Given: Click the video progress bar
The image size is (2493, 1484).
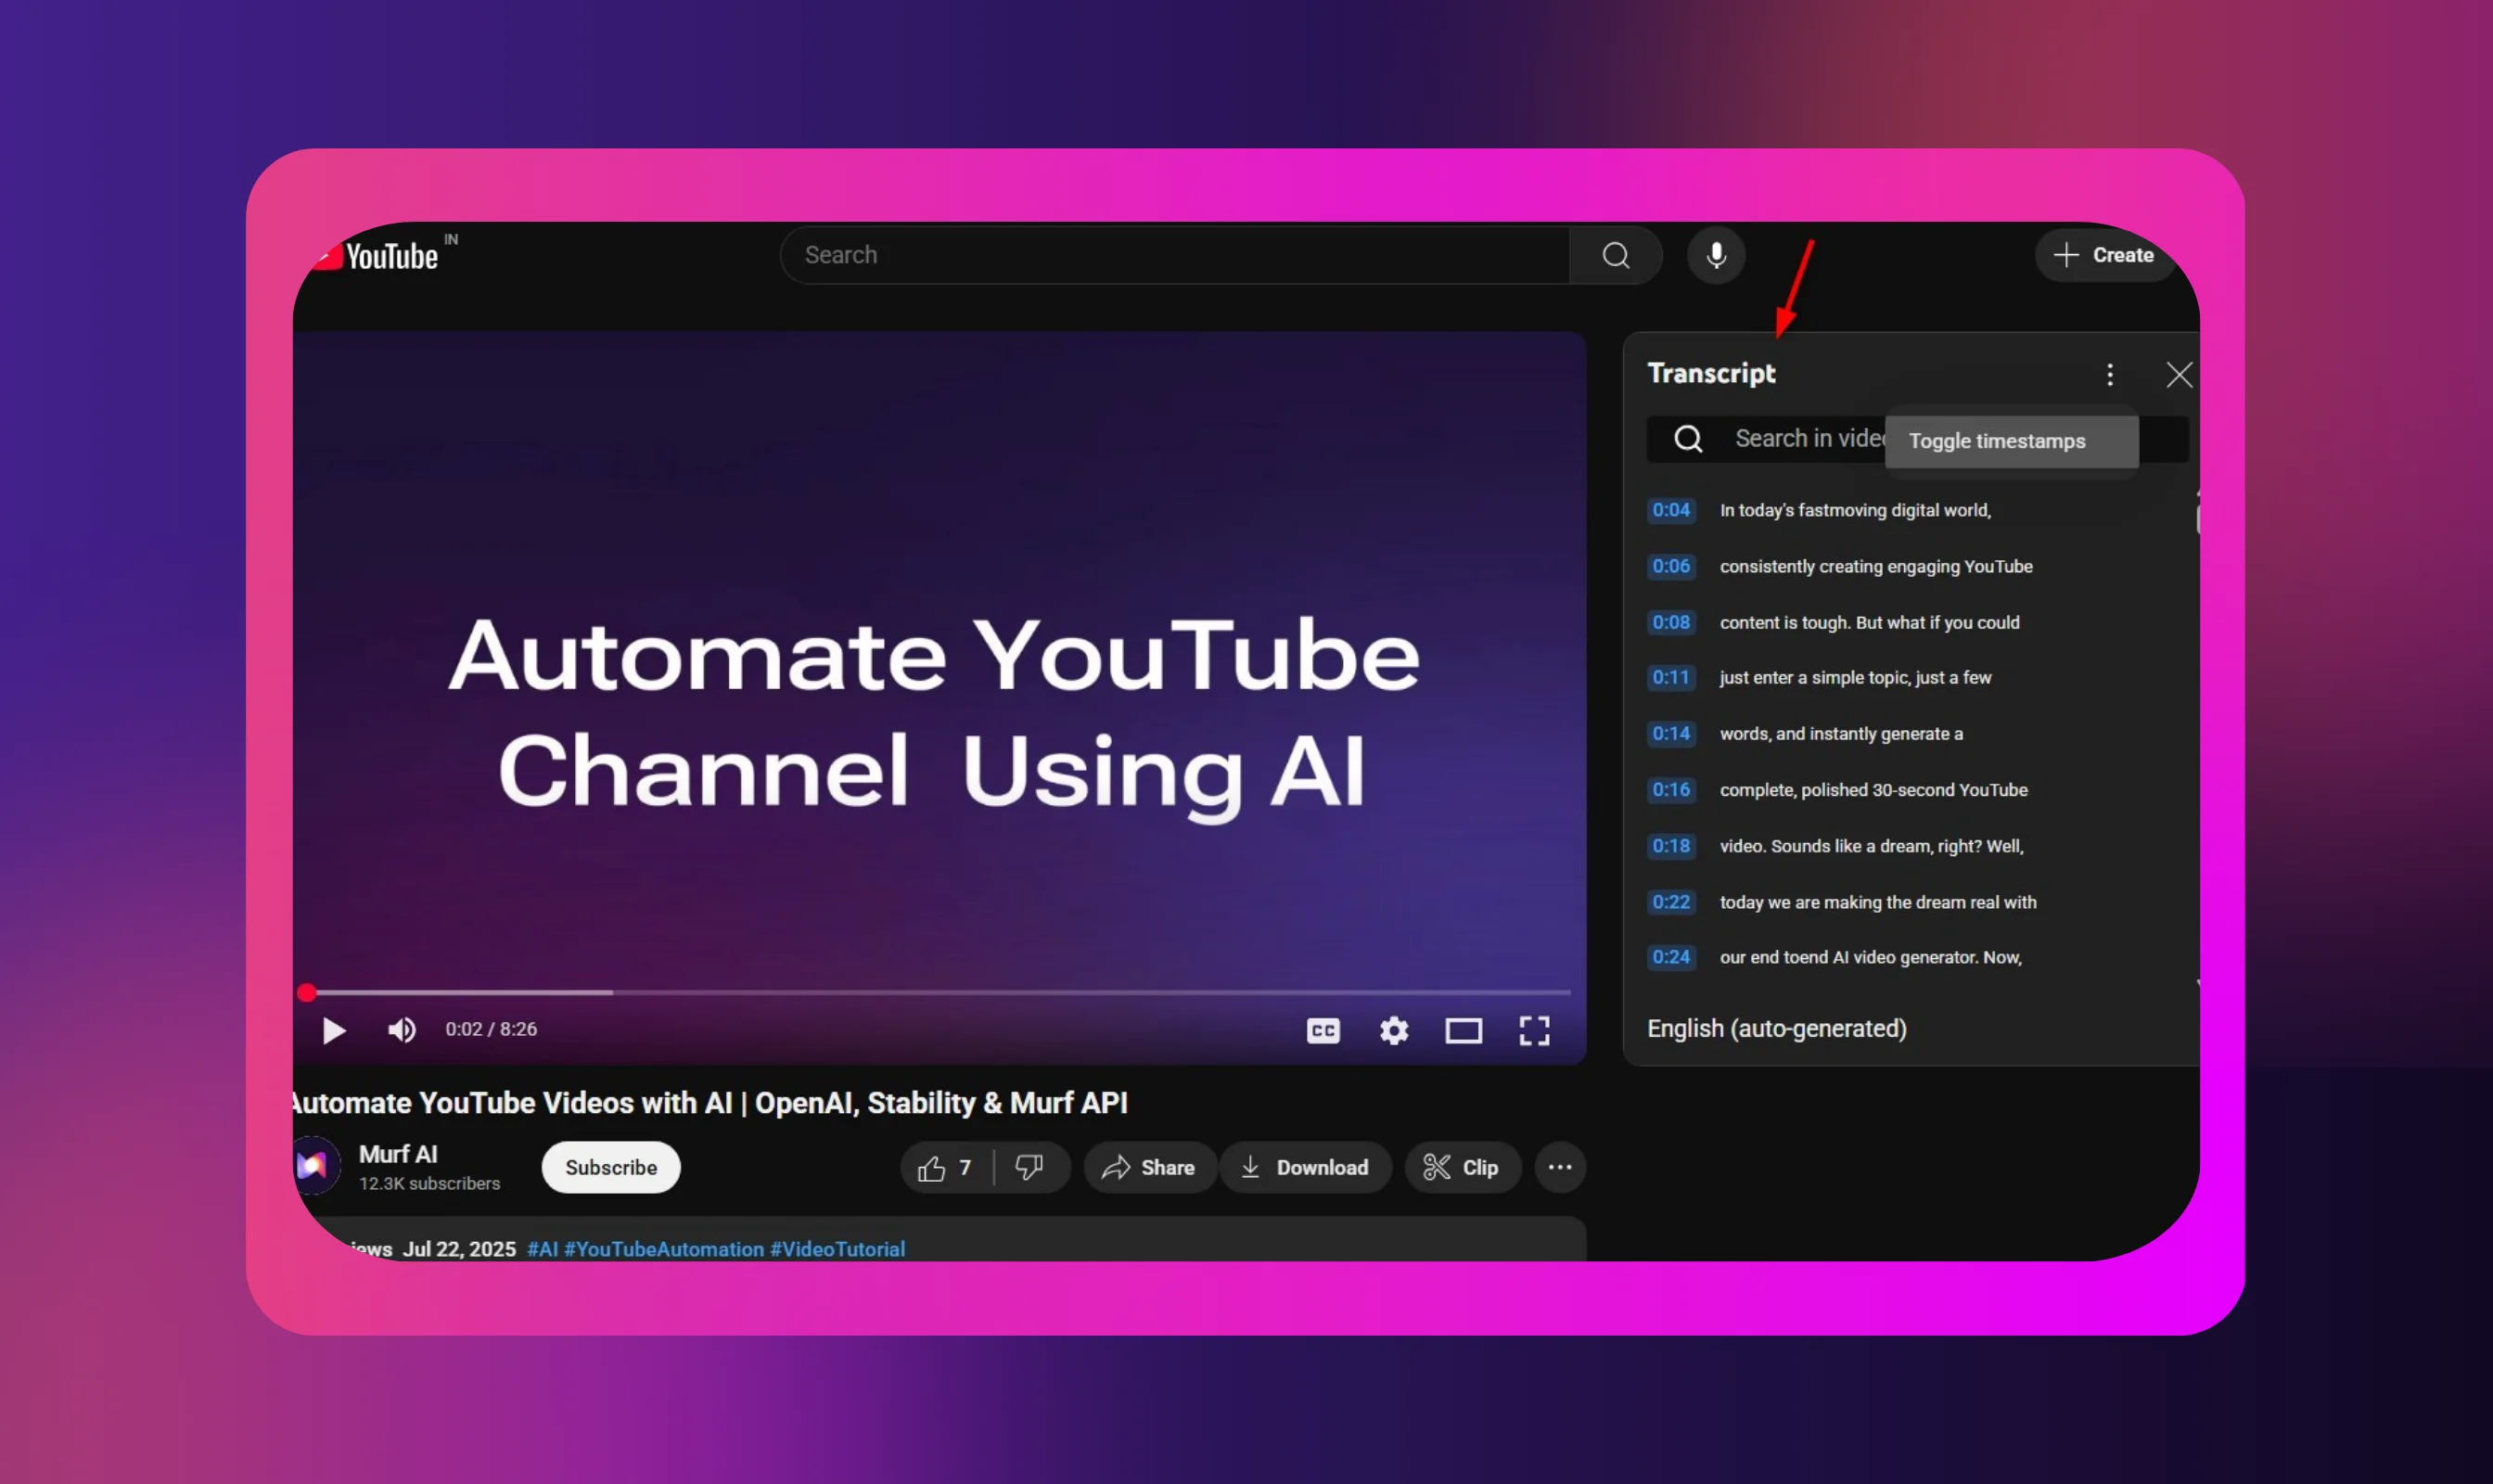Looking at the screenshot, I should pos(940,992).
